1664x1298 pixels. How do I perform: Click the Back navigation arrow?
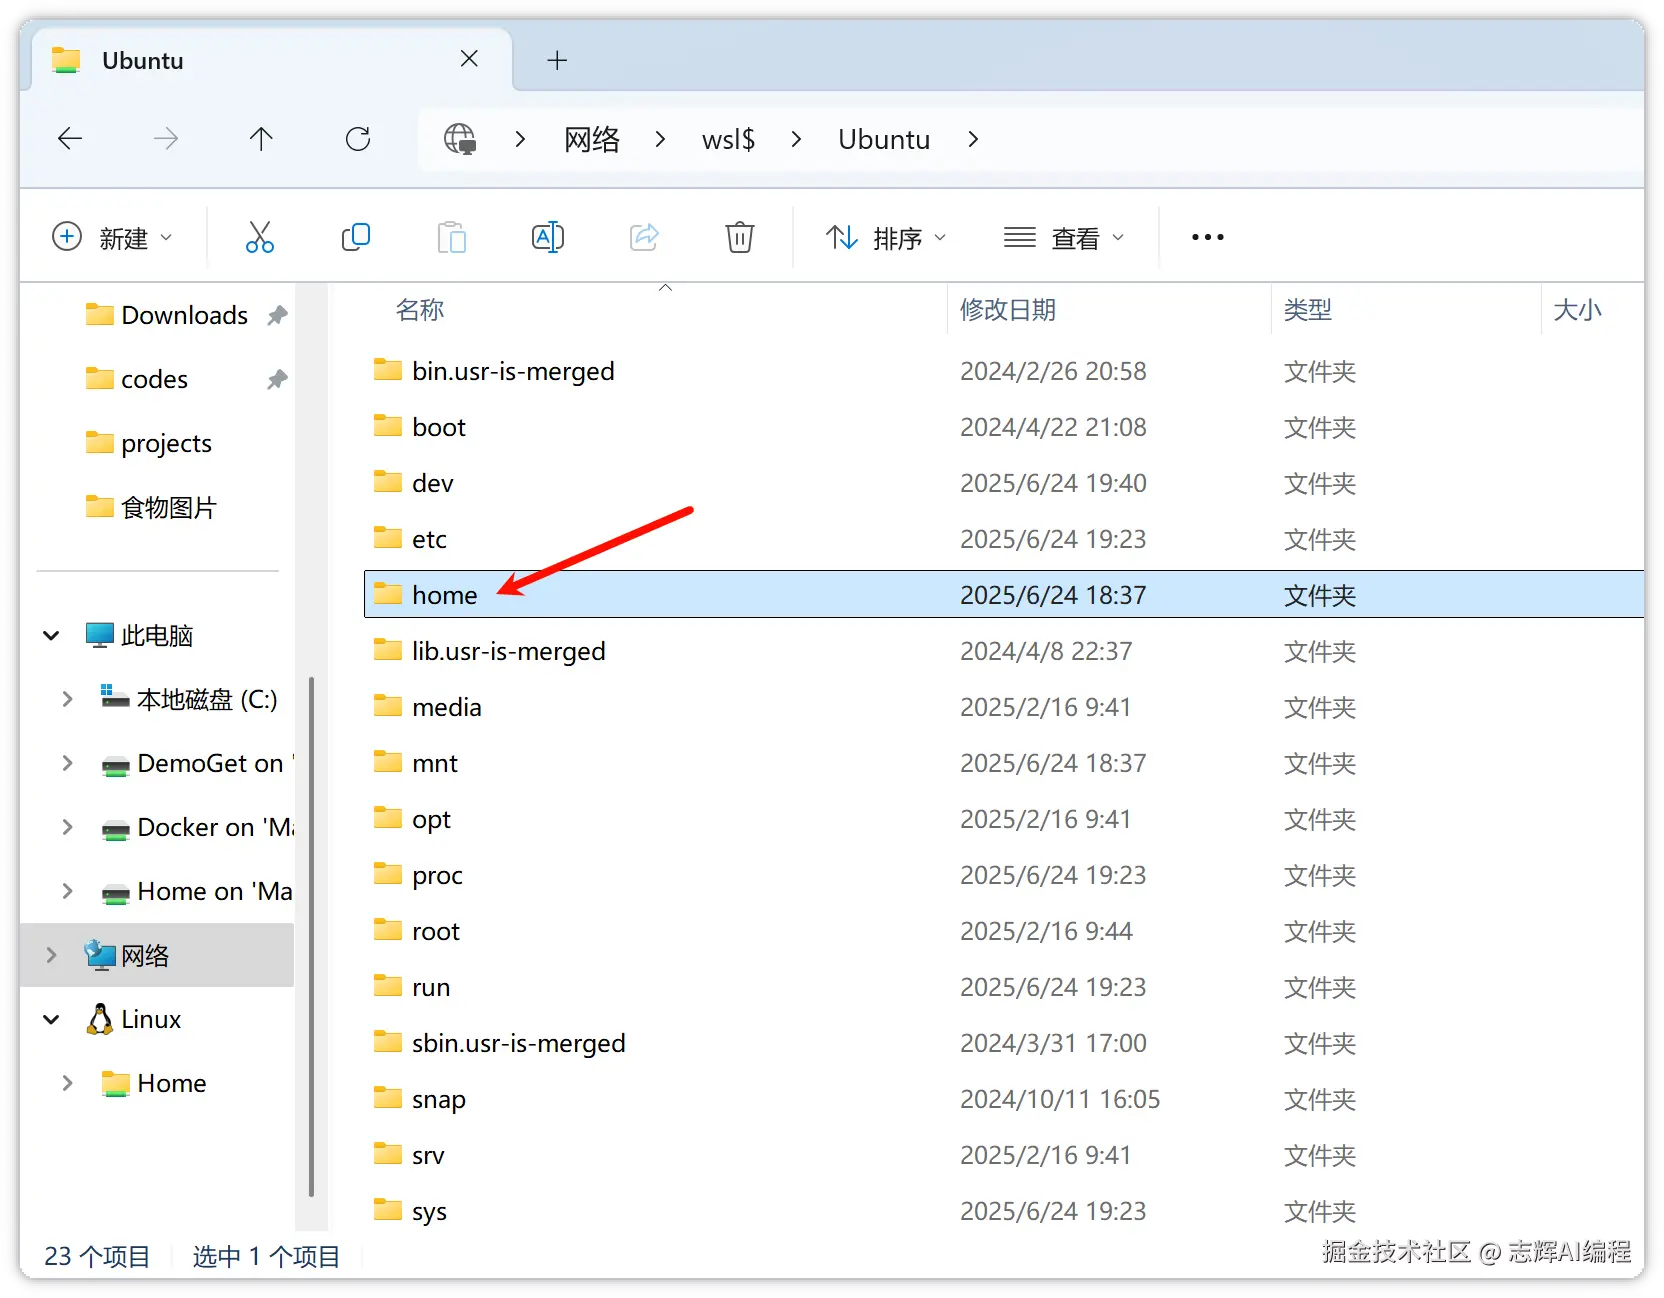pyautogui.click(x=70, y=139)
